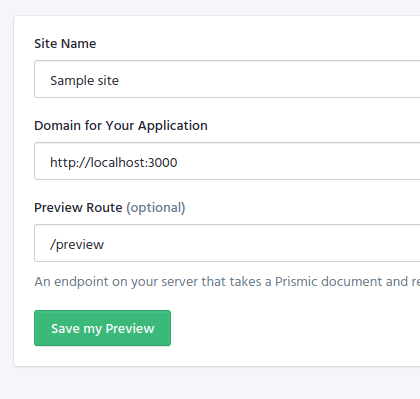The height and width of the screenshot is (399, 420).
Task: Click the Preview Route label
Action: [x=78, y=208]
